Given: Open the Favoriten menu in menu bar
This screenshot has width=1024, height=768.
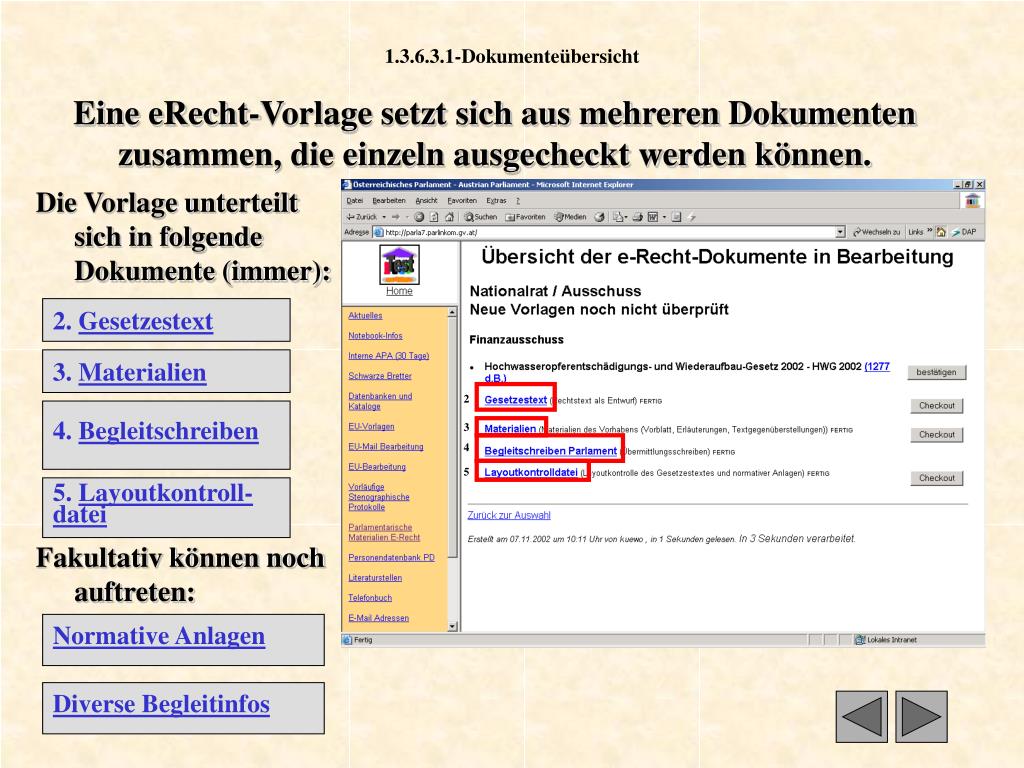Looking at the screenshot, I should [x=462, y=200].
